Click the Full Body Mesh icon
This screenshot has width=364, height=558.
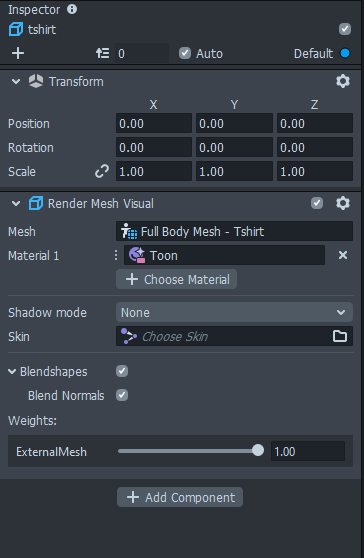tap(129, 231)
